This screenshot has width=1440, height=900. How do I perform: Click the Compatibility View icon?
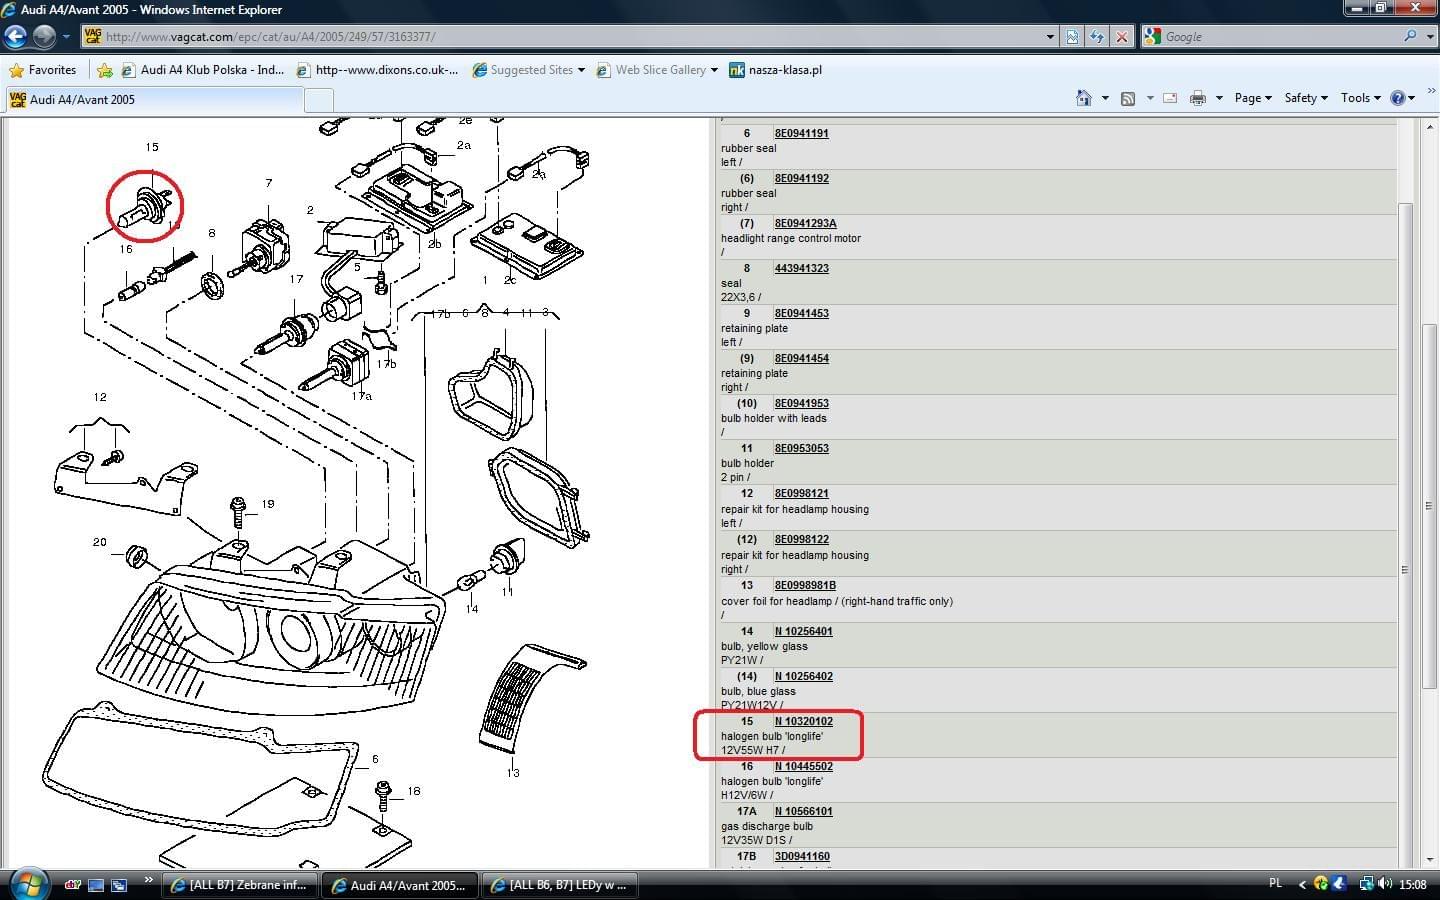click(x=1072, y=37)
